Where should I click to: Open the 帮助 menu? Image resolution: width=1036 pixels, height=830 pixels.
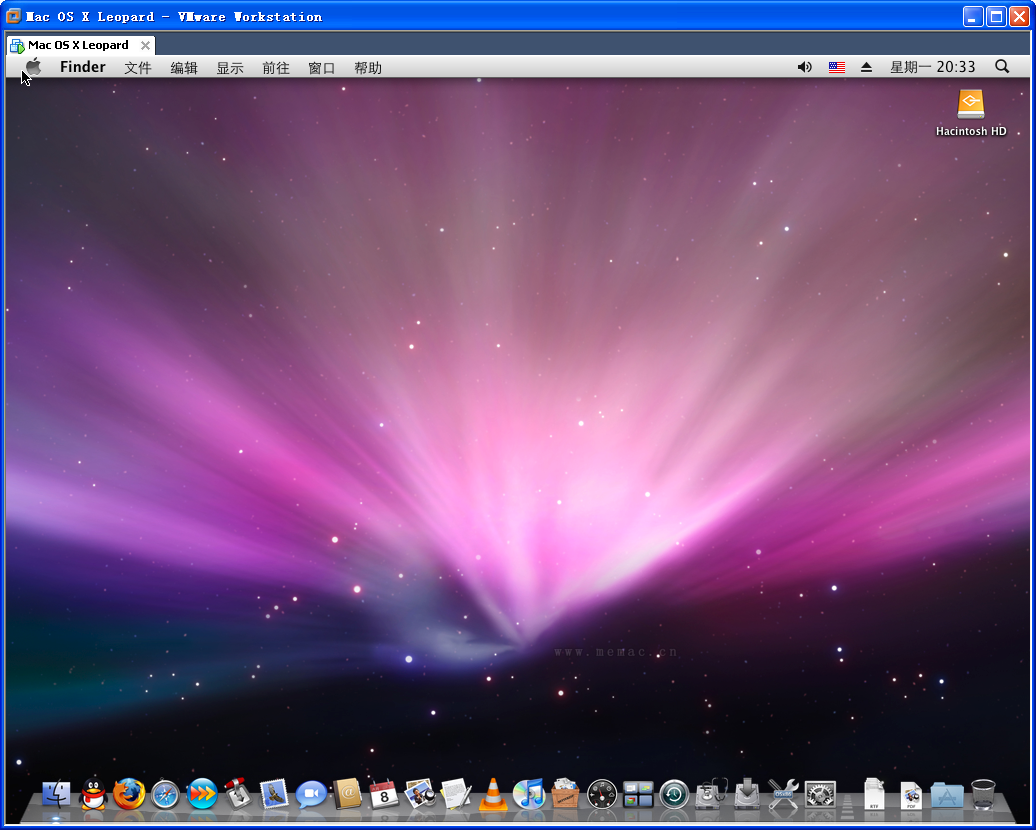coord(368,67)
